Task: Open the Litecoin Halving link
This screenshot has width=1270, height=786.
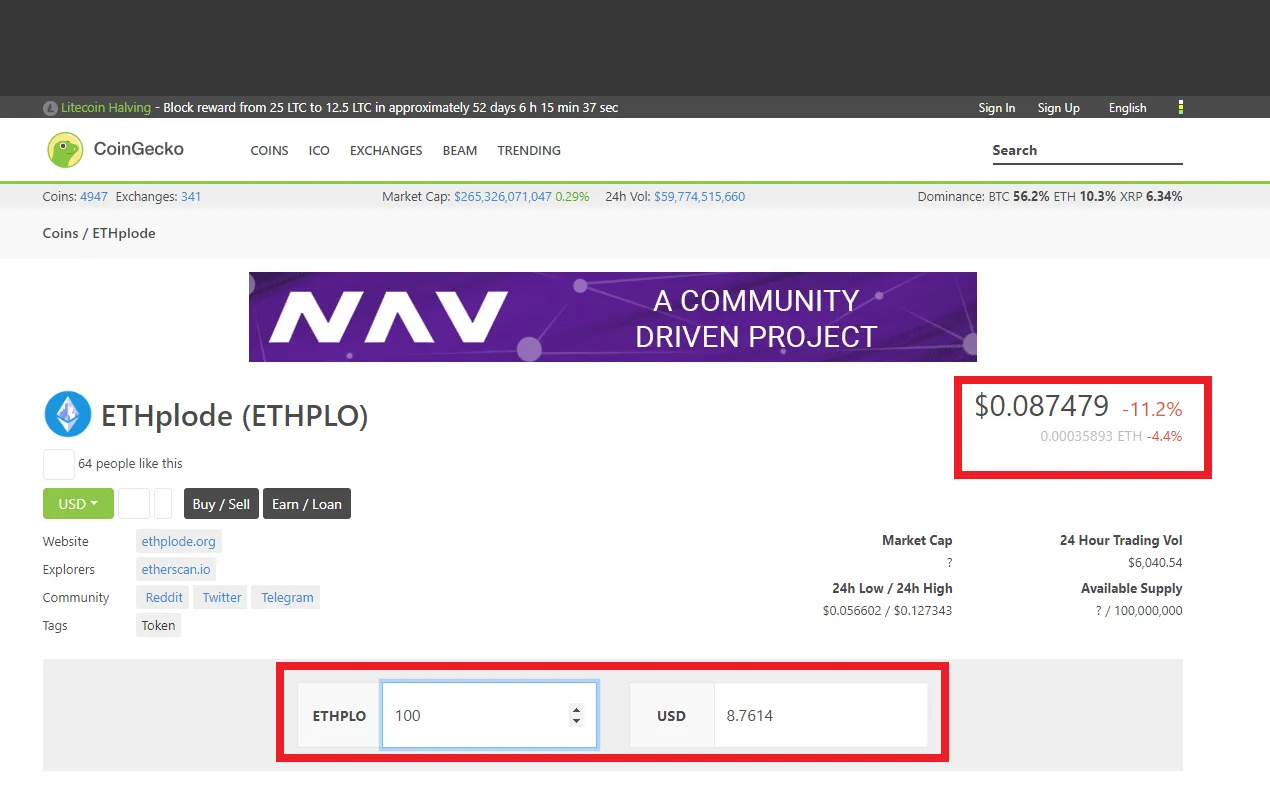Action: (106, 108)
